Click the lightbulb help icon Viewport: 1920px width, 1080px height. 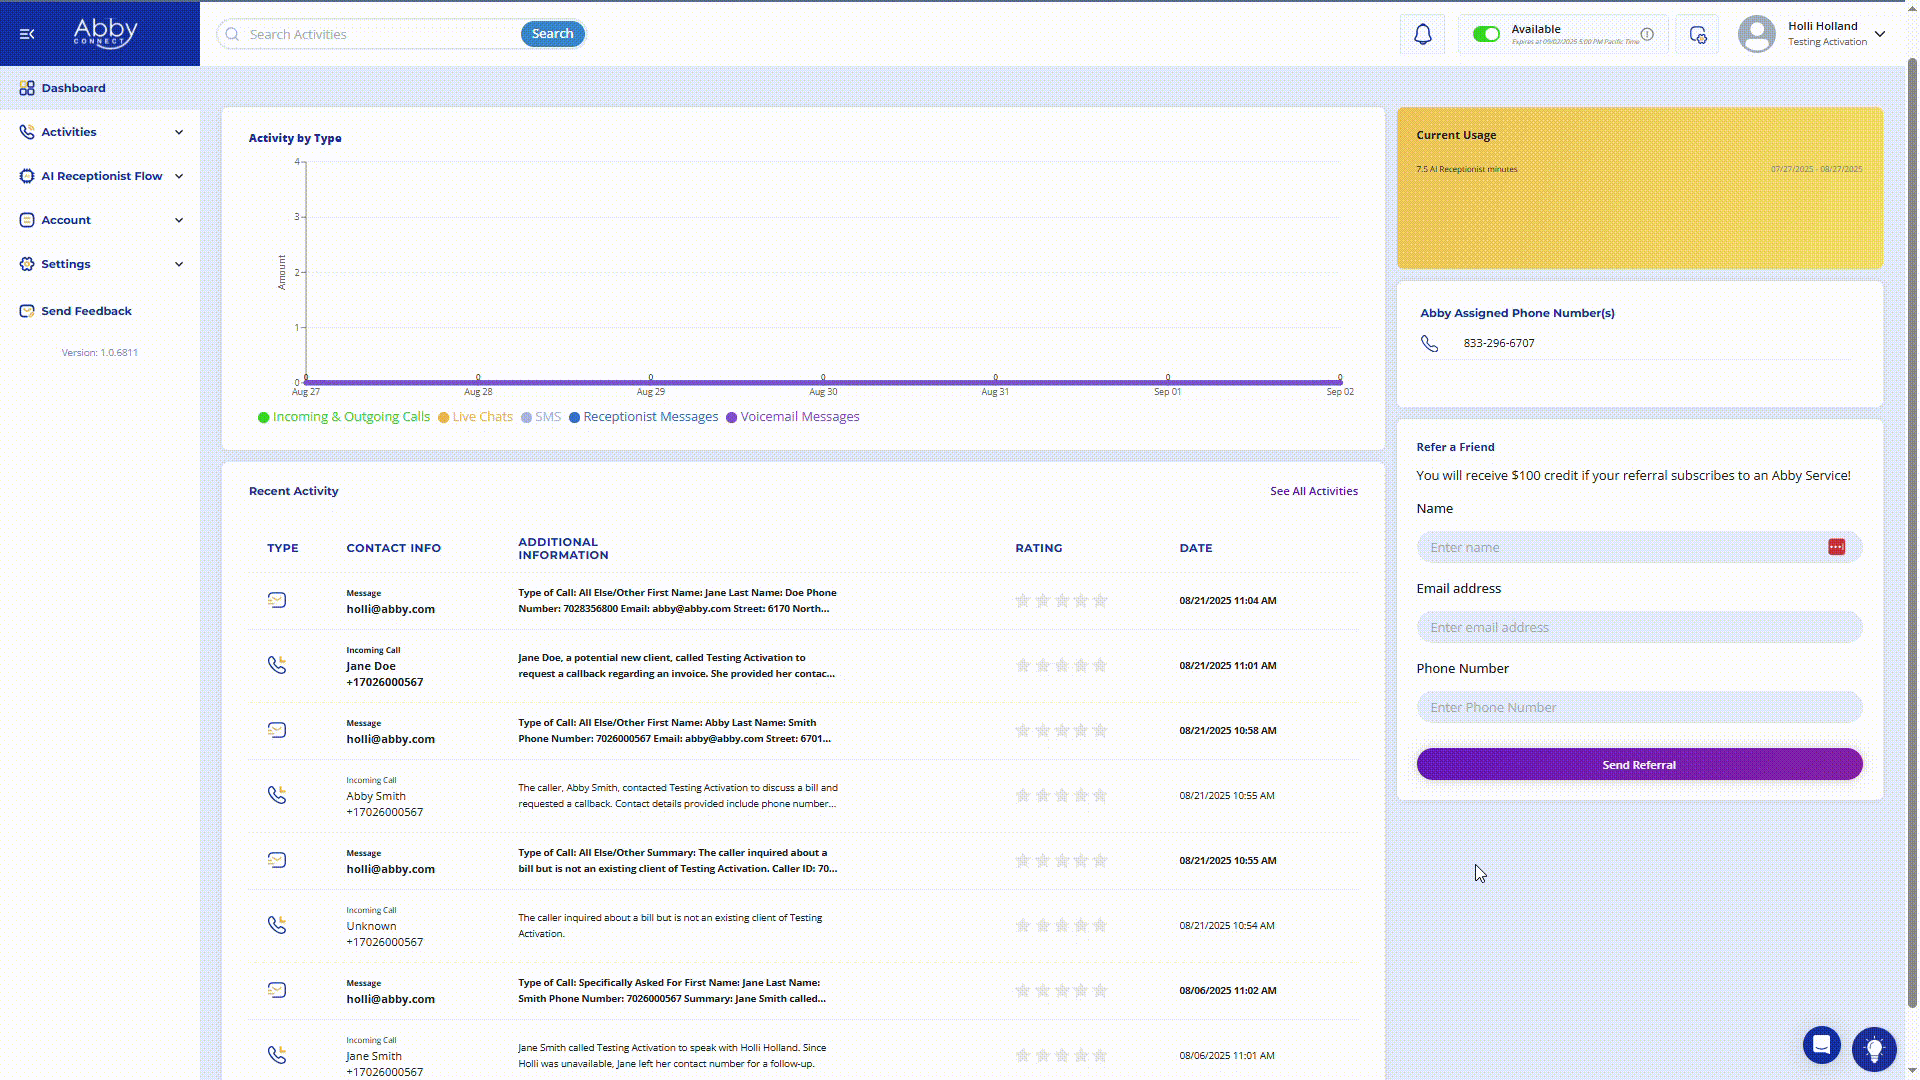(1874, 1049)
